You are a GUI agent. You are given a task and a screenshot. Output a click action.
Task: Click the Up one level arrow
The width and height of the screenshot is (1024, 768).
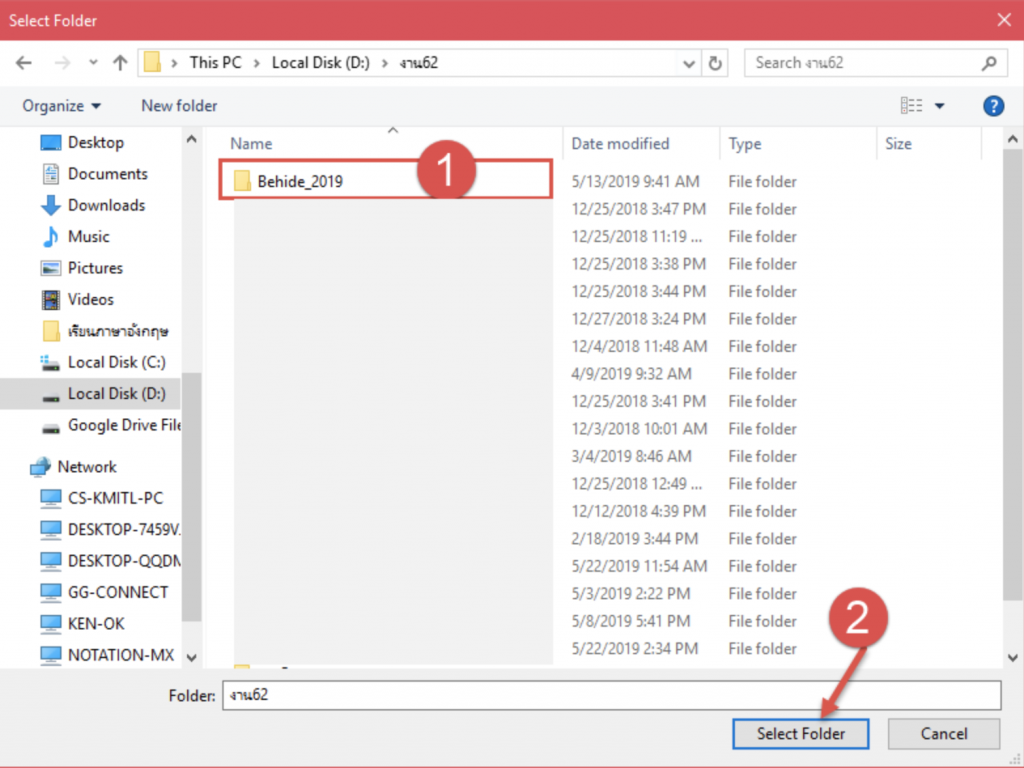click(120, 62)
